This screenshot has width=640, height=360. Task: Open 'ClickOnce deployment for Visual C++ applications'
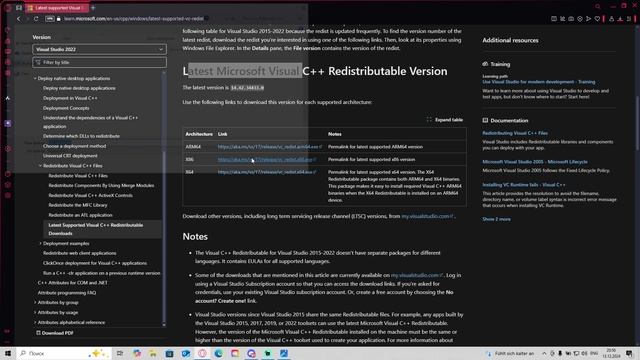coord(95,263)
